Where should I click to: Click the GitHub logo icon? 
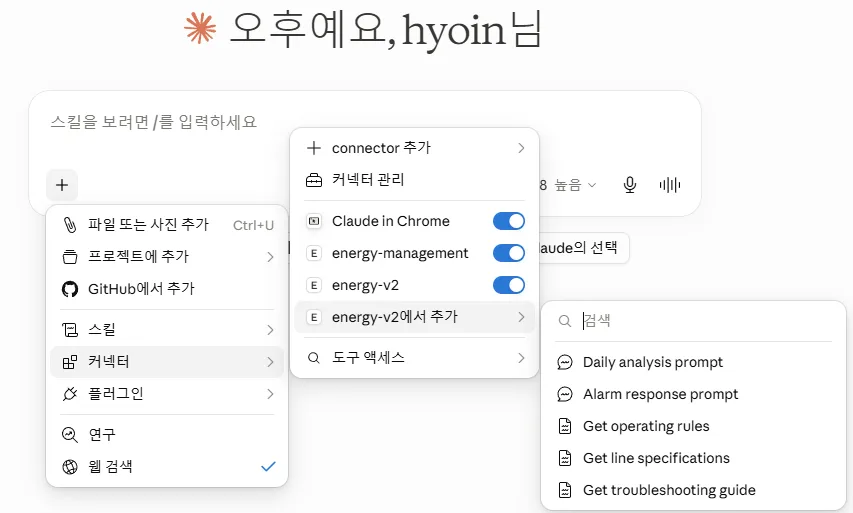pos(70,289)
